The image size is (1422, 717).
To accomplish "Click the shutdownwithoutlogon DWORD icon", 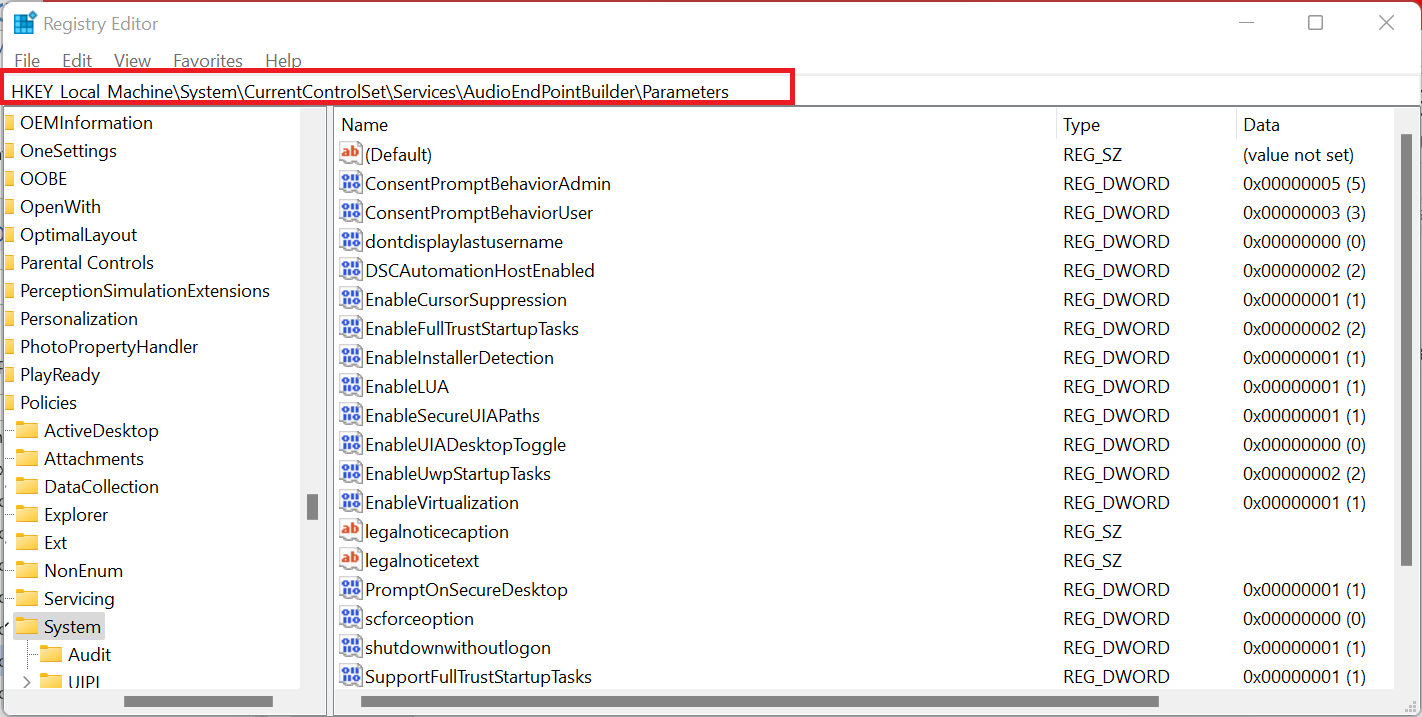I will (x=350, y=647).
